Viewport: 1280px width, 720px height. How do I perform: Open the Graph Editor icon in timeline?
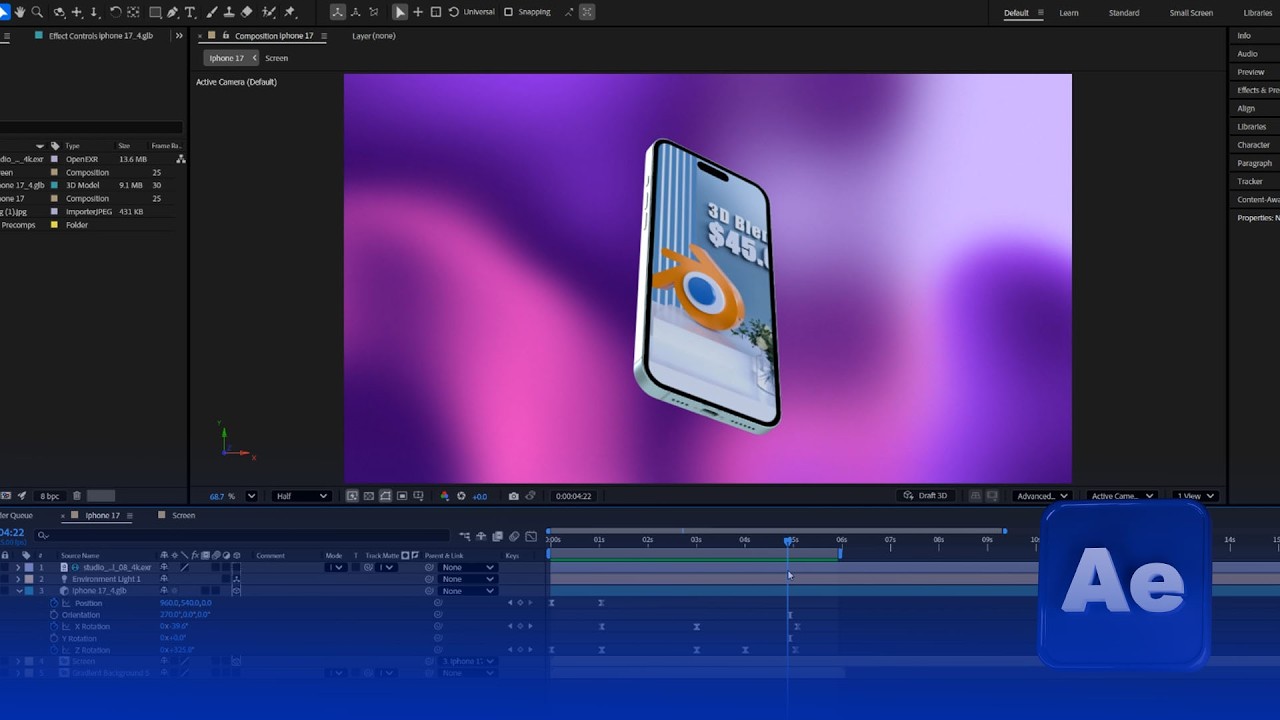point(531,537)
